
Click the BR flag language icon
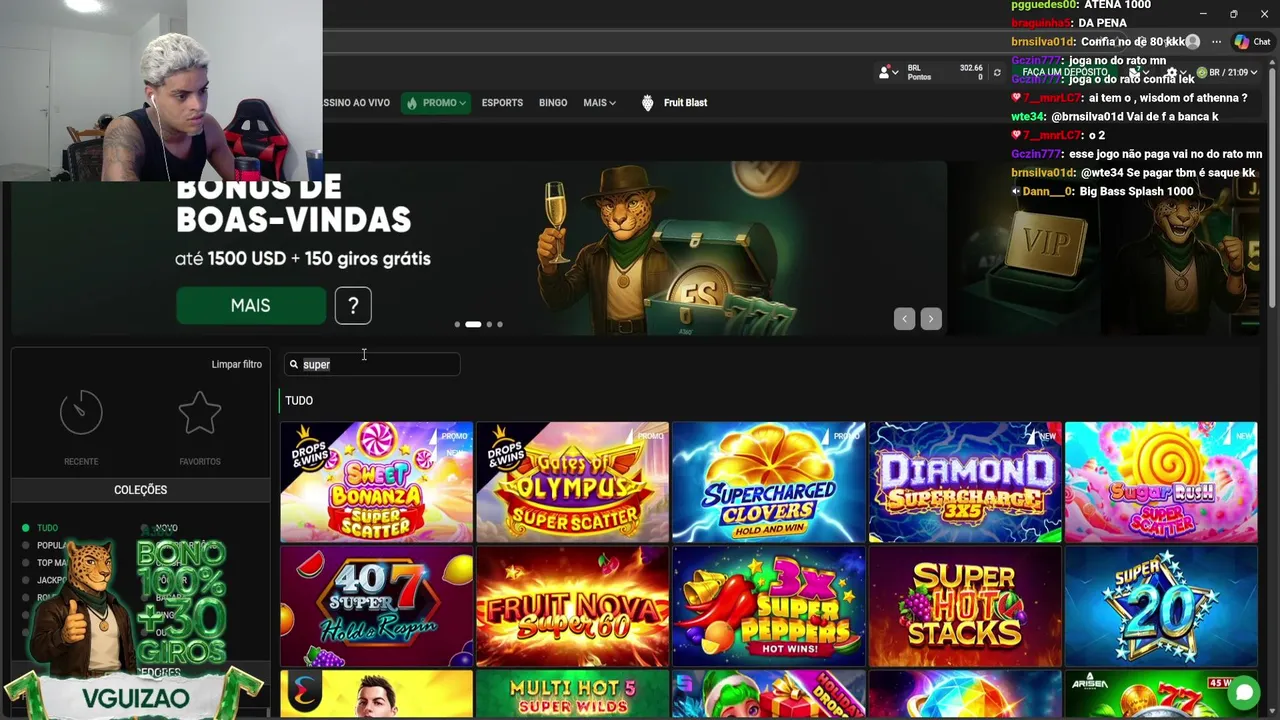tap(1202, 73)
